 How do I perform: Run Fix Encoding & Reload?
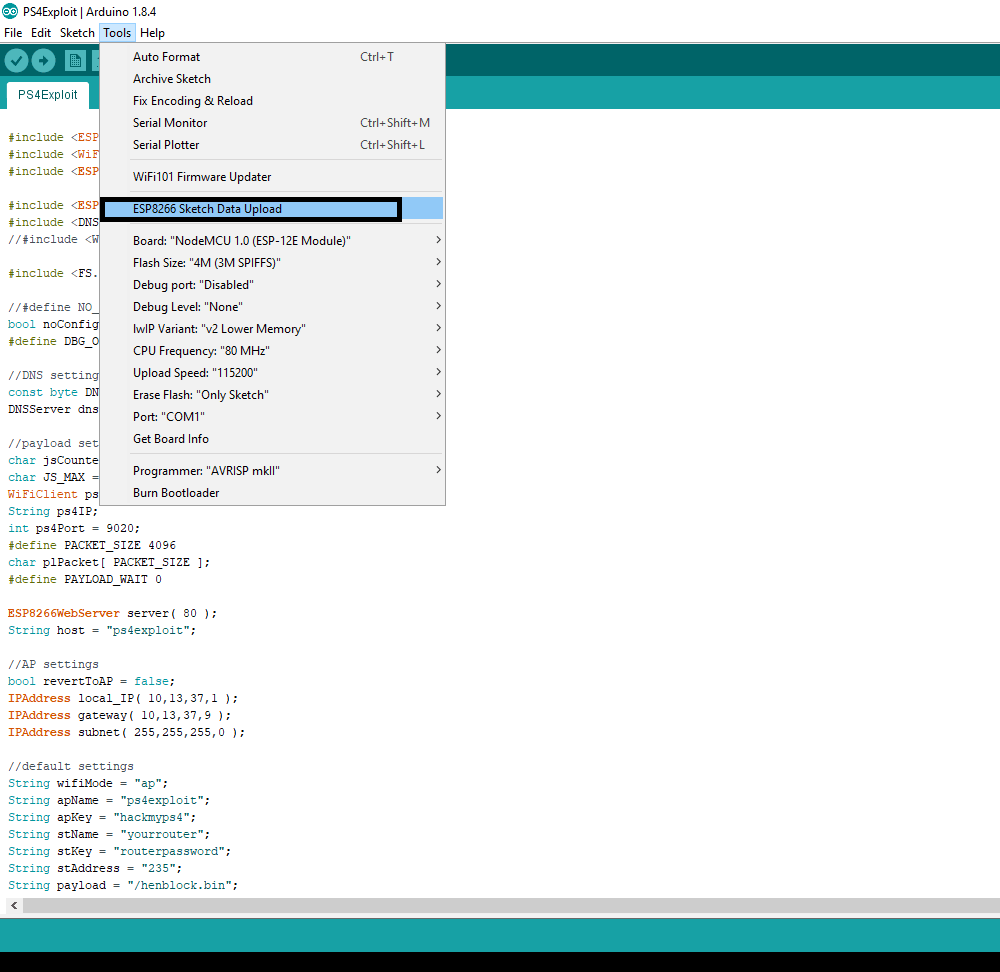(x=272, y=101)
